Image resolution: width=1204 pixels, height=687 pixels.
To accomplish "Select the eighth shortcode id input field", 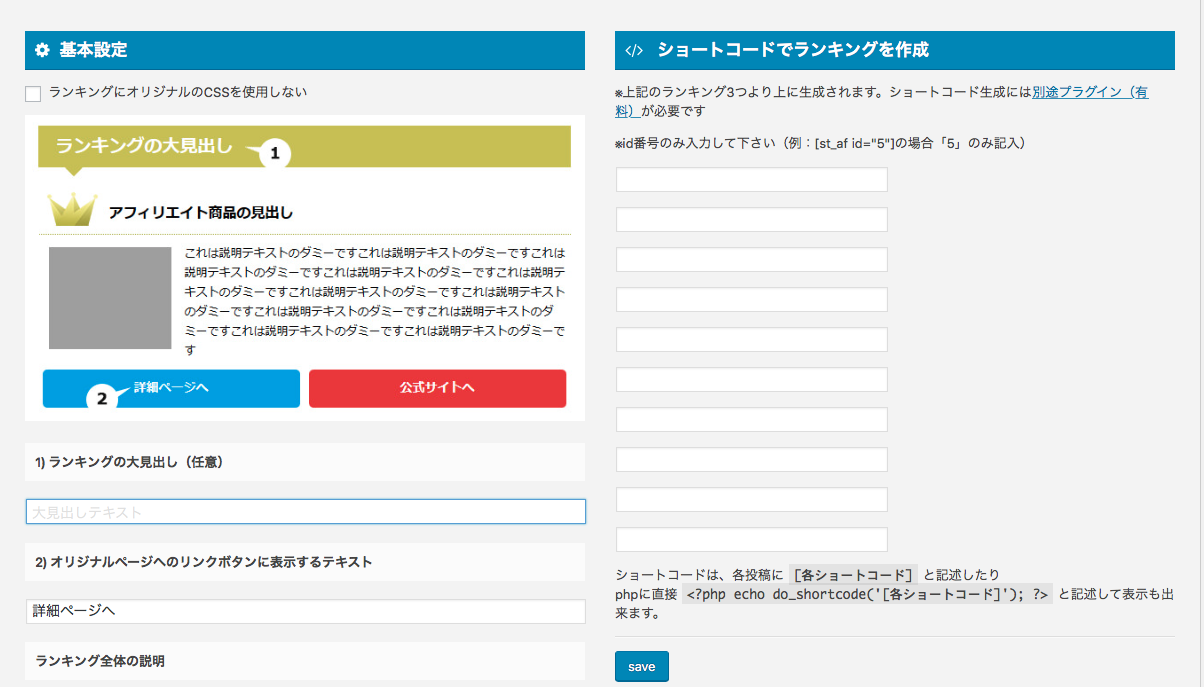I will tap(752, 460).
